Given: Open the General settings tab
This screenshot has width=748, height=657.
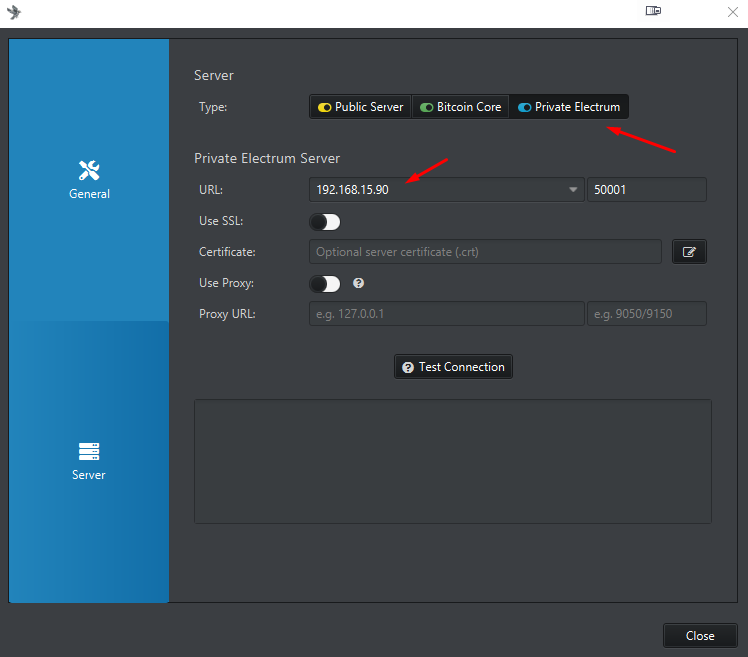Looking at the screenshot, I should pos(89,180).
